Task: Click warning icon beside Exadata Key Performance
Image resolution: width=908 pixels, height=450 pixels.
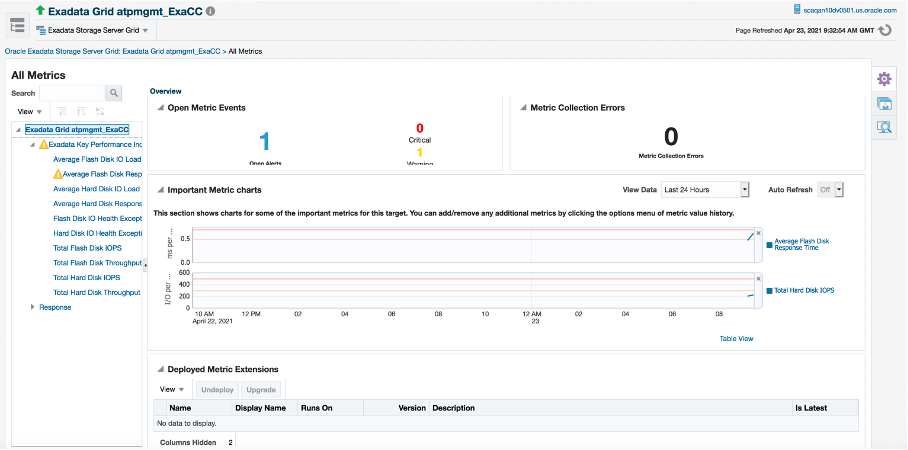Action: pos(43,144)
